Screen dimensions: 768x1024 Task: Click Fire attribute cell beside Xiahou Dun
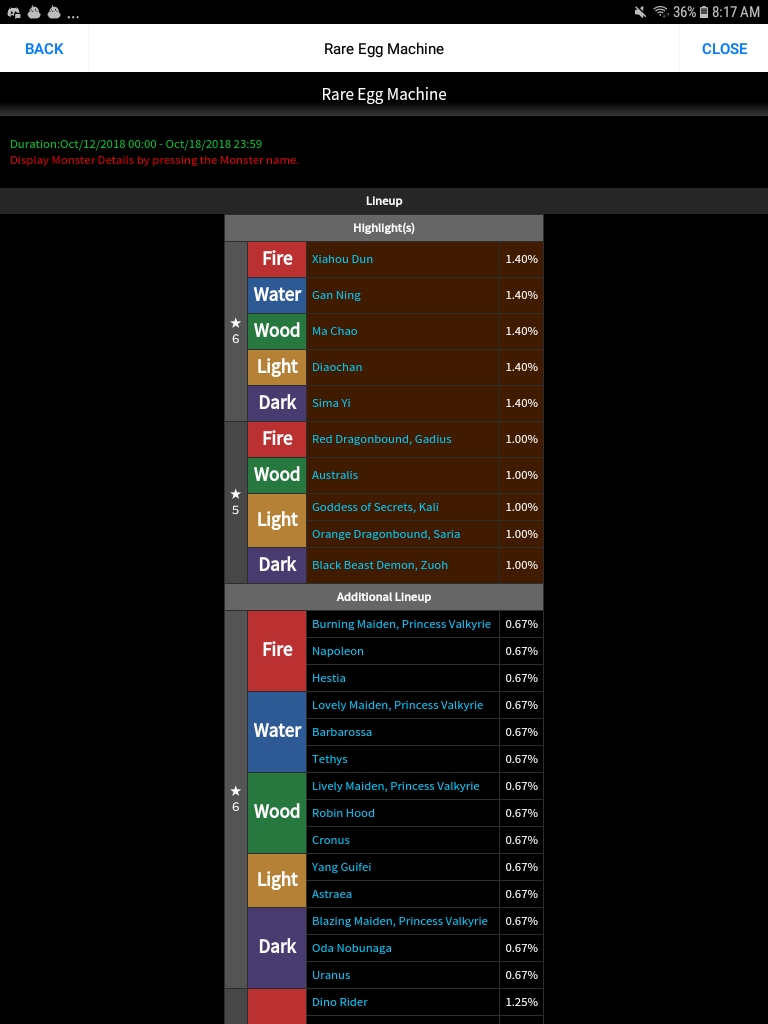tap(277, 259)
